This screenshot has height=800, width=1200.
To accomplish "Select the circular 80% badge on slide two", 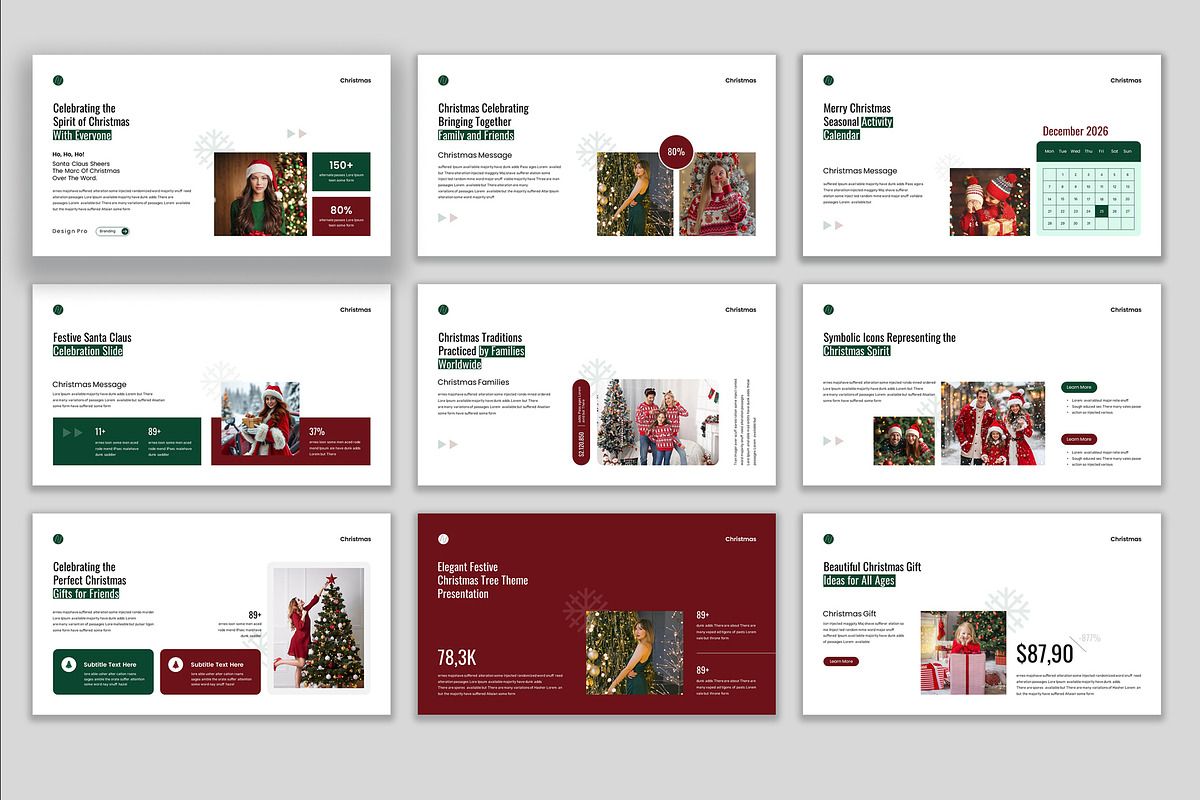I will coord(675,152).
